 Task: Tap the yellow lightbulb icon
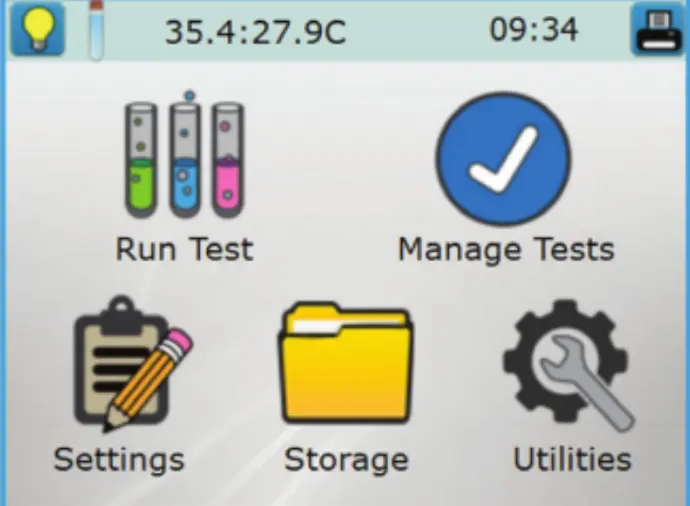(37, 29)
